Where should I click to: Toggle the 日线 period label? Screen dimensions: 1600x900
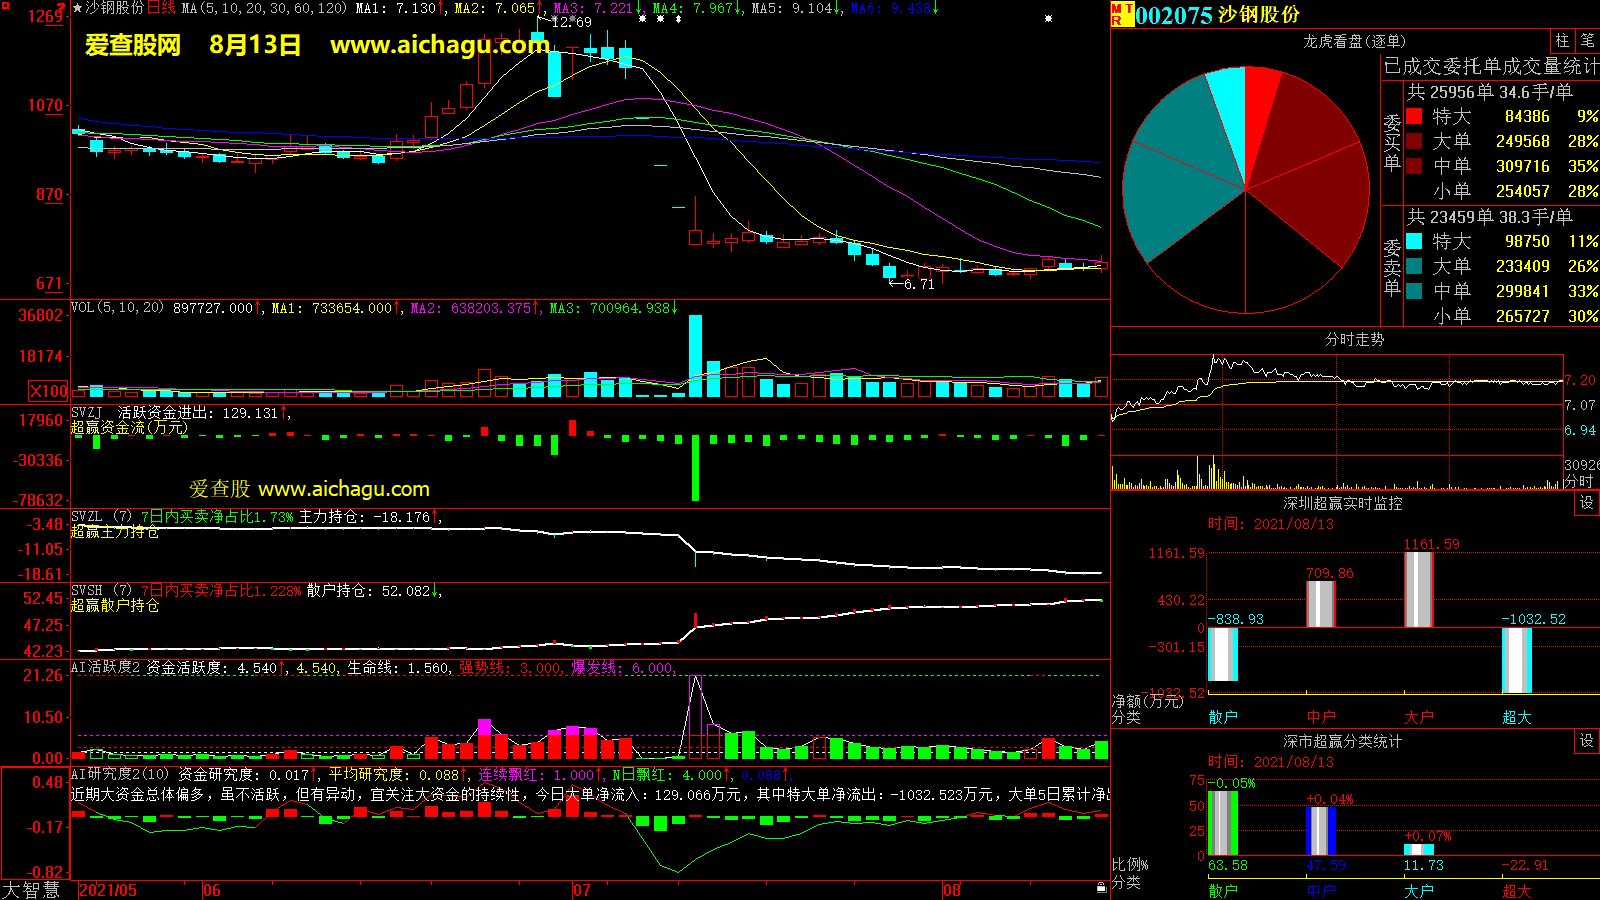[x=161, y=8]
